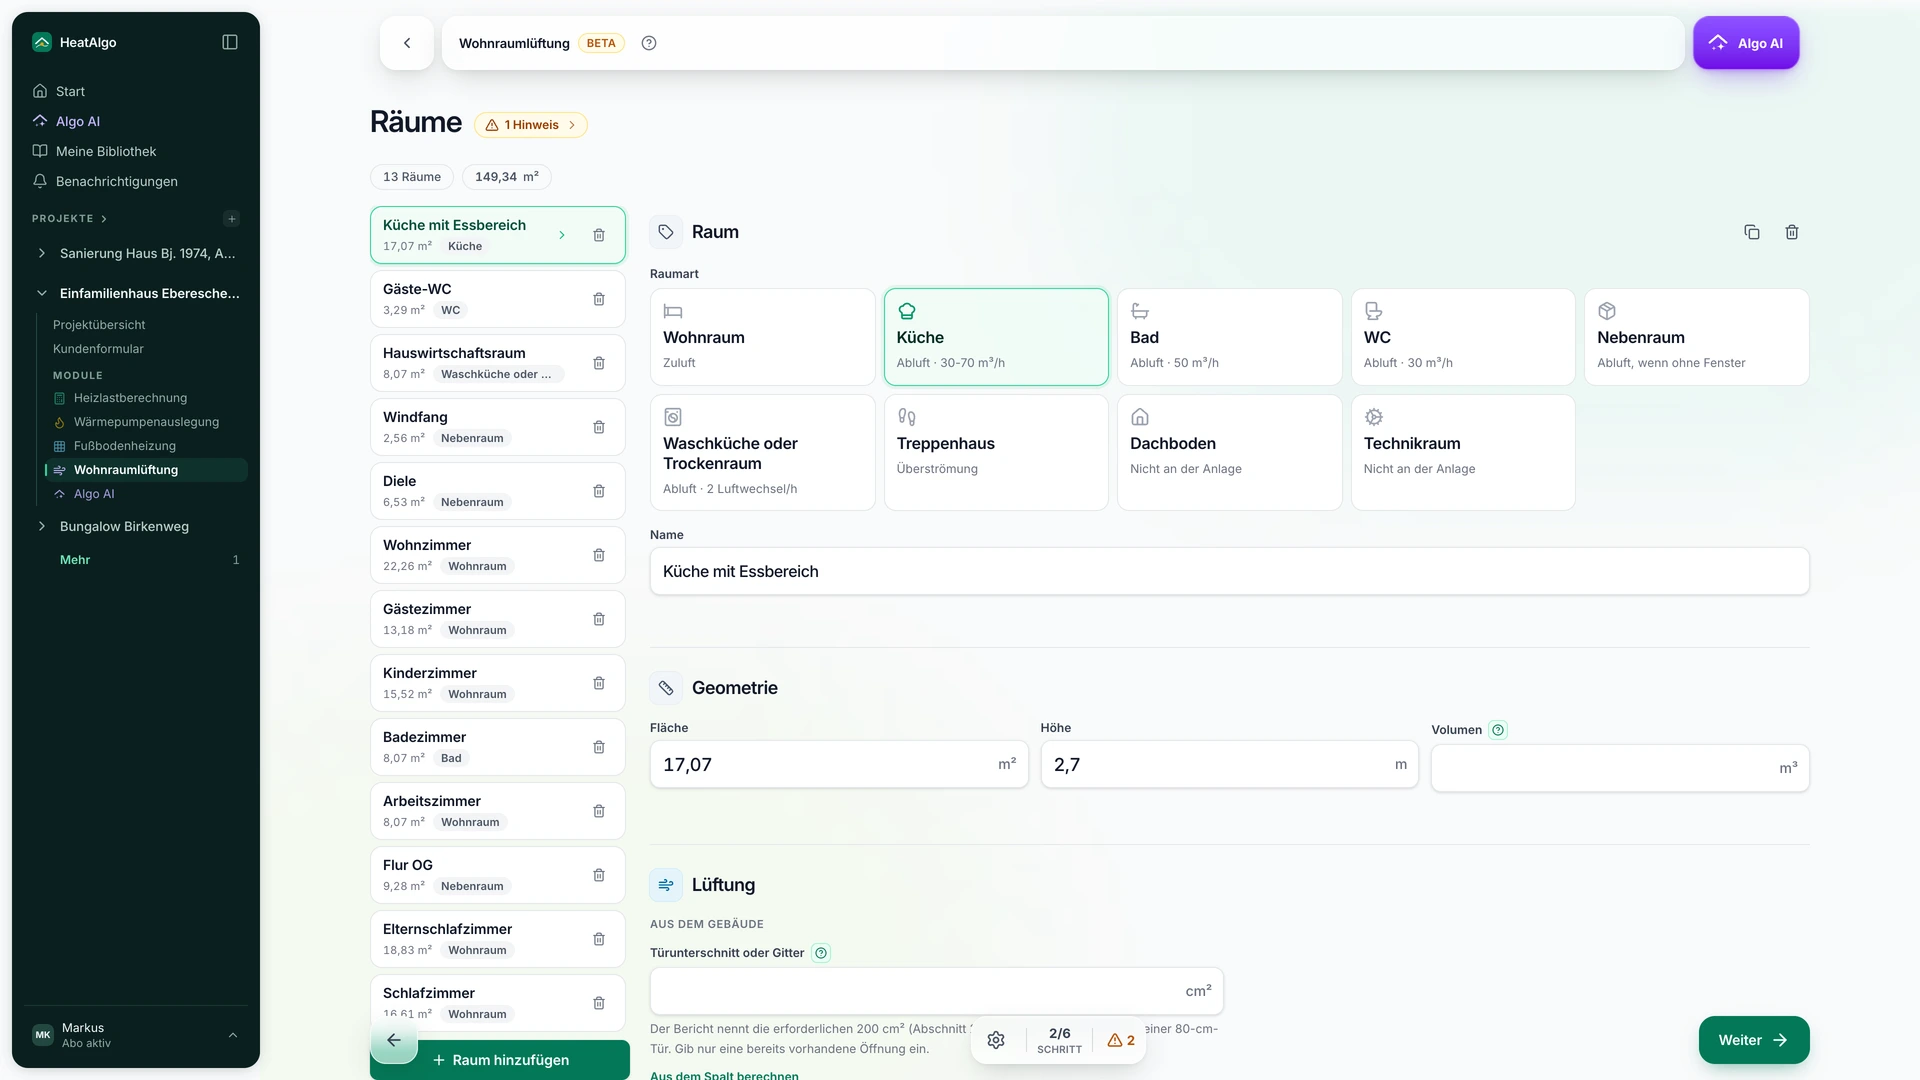Delete Wohnzimmer using its trash icon
The width and height of the screenshot is (1920, 1080).
pos(599,555)
